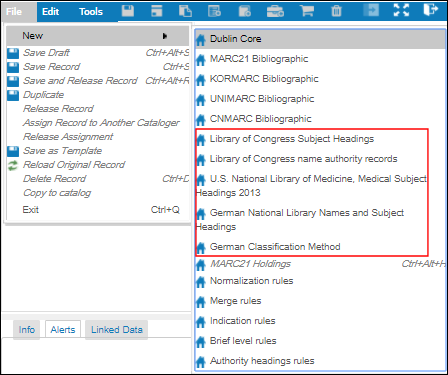The height and width of the screenshot is (375, 448).
Task: Click the house icon beside KORMARC Bibliographic
Action: click(x=201, y=80)
